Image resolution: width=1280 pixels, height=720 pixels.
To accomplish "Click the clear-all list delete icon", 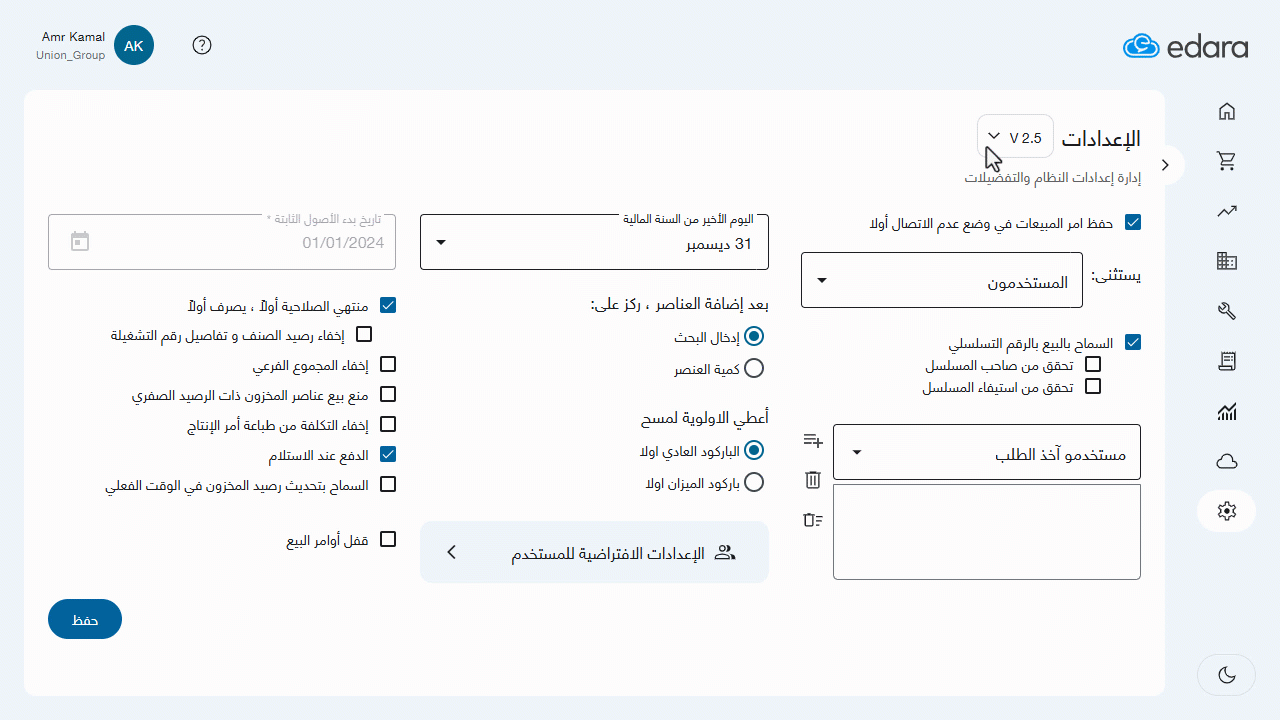I will coord(813,519).
